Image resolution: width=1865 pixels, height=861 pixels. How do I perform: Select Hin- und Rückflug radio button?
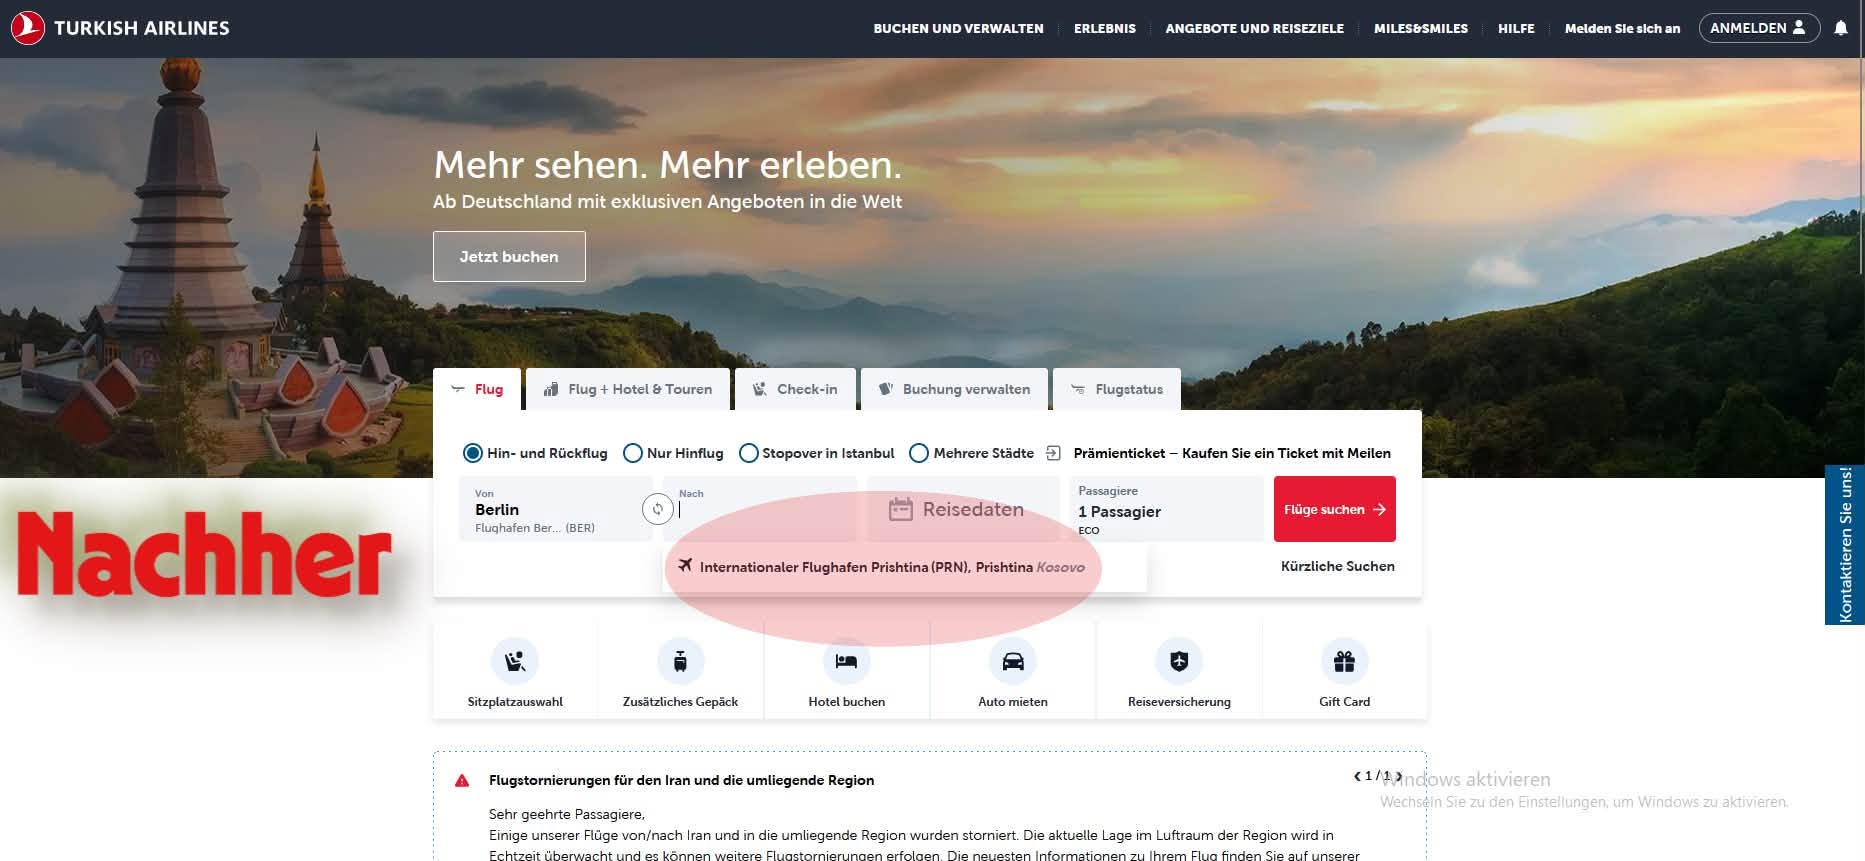tap(472, 453)
